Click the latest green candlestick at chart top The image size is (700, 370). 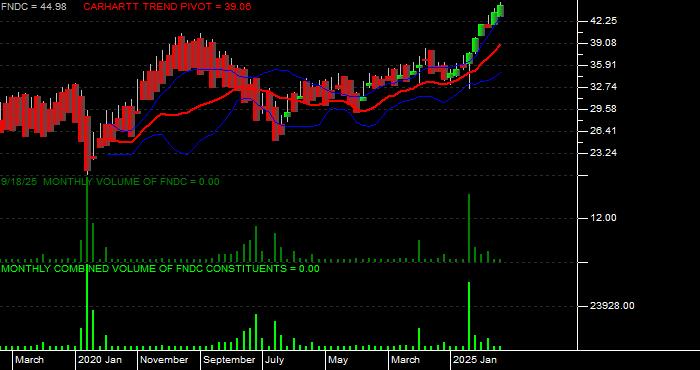(500, 10)
